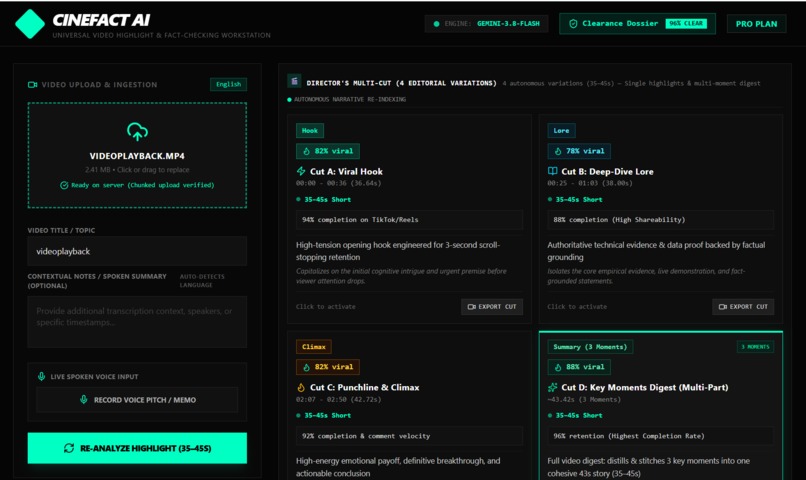This screenshot has width=806, height=480.
Task: Click the Summary (3 Moments) tag
Action: click(x=590, y=347)
